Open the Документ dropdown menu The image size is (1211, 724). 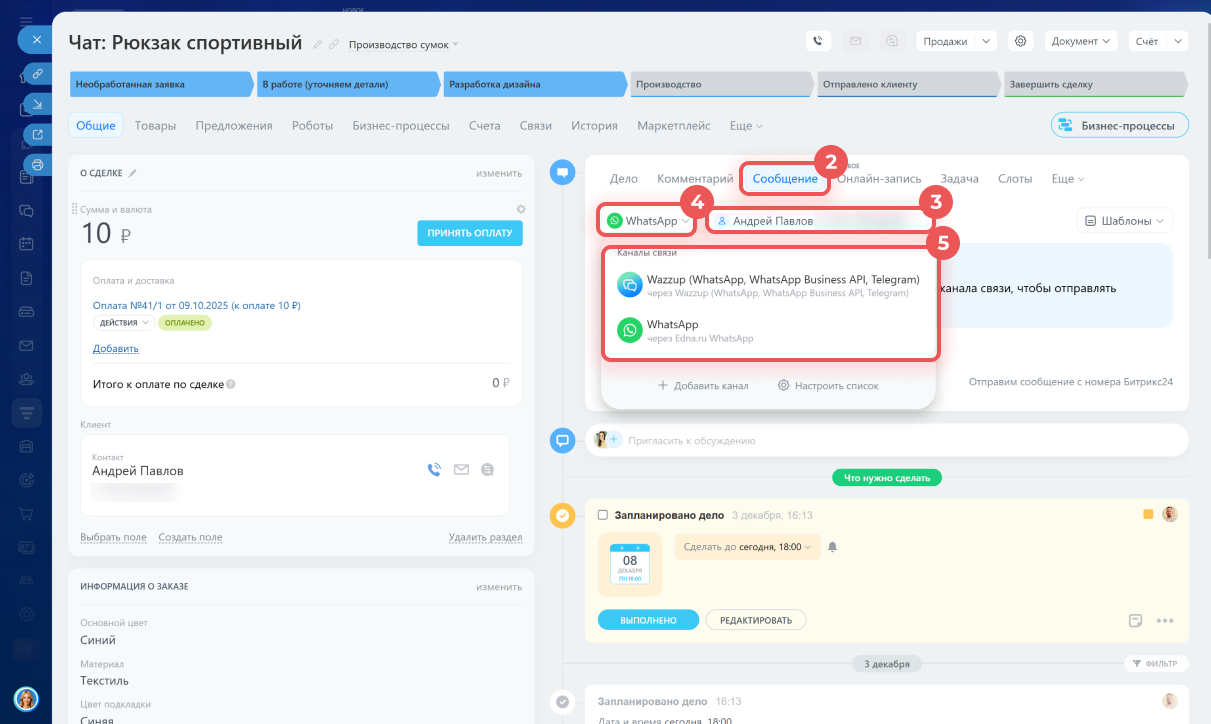1080,41
